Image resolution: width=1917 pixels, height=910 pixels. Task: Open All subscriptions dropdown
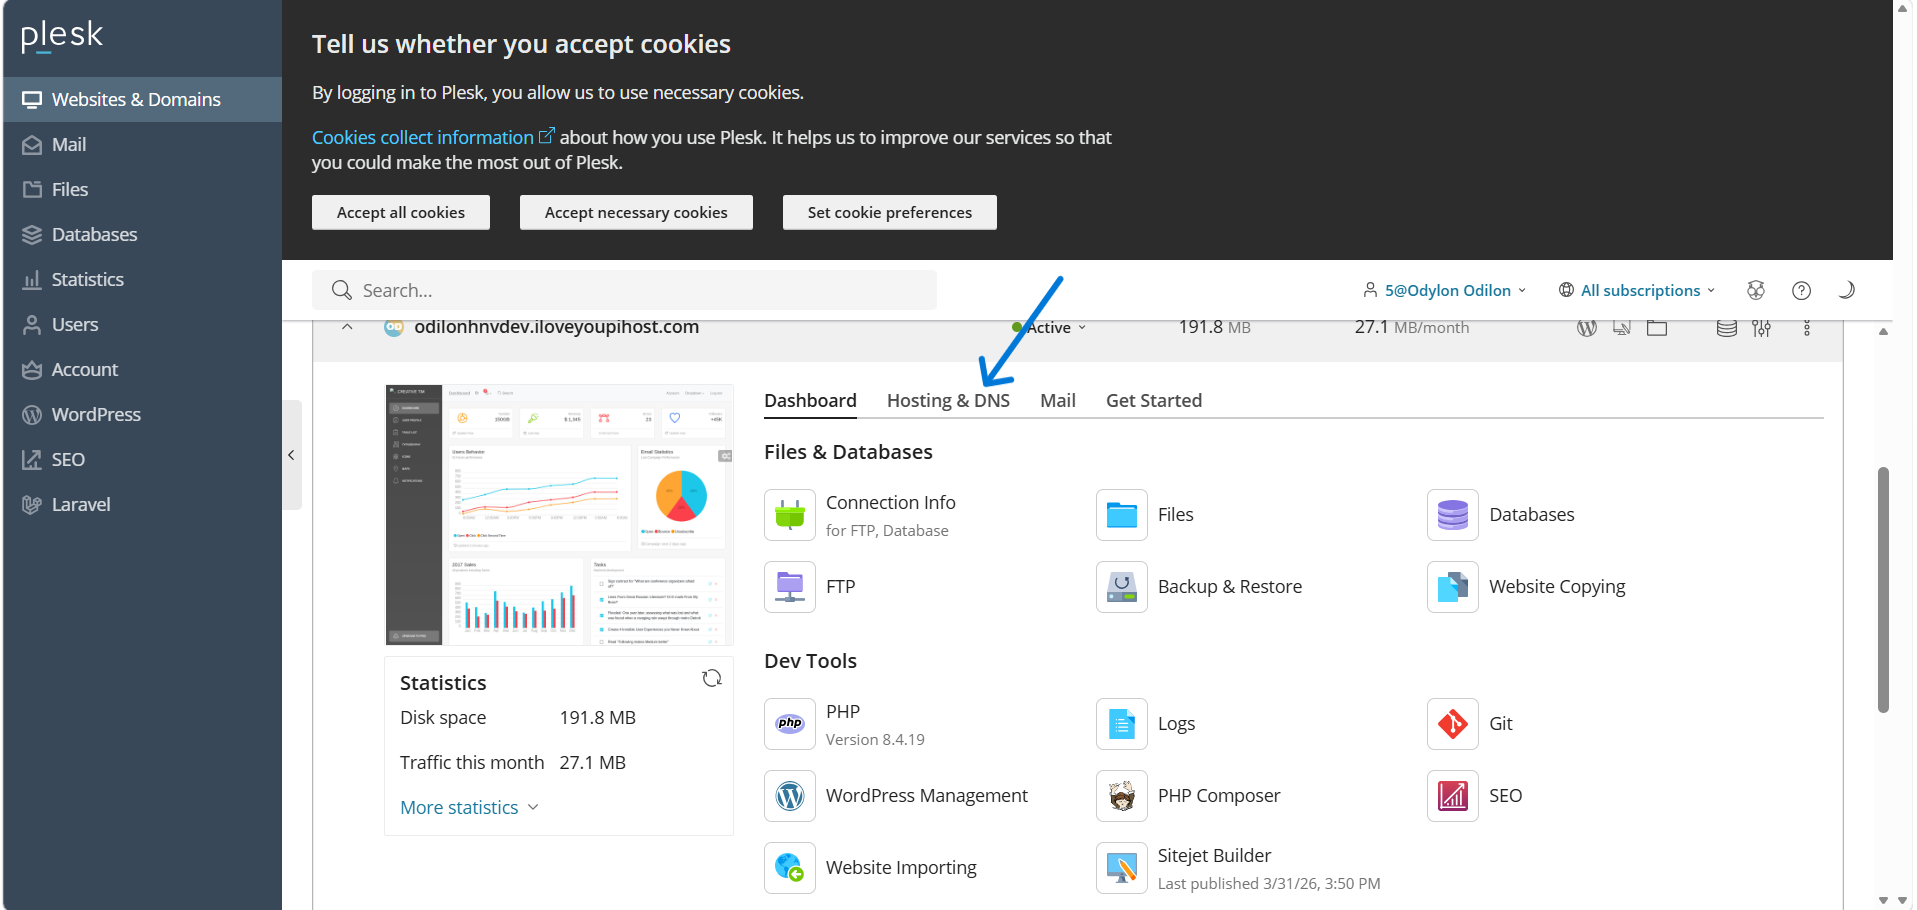click(1637, 290)
